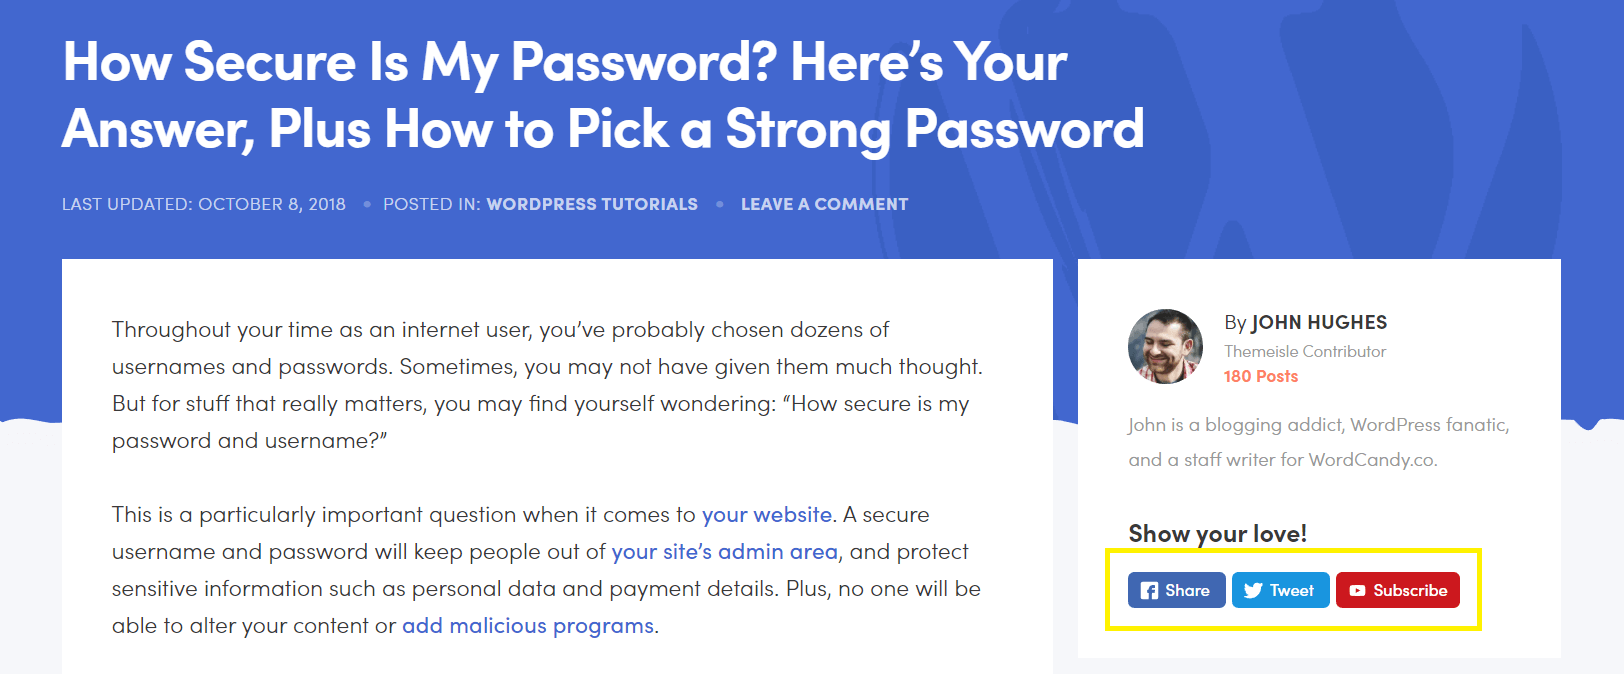The height and width of the screenshot is (674, 1624).
Task: Click the "Show your love!" heading
Action: 1217,534
